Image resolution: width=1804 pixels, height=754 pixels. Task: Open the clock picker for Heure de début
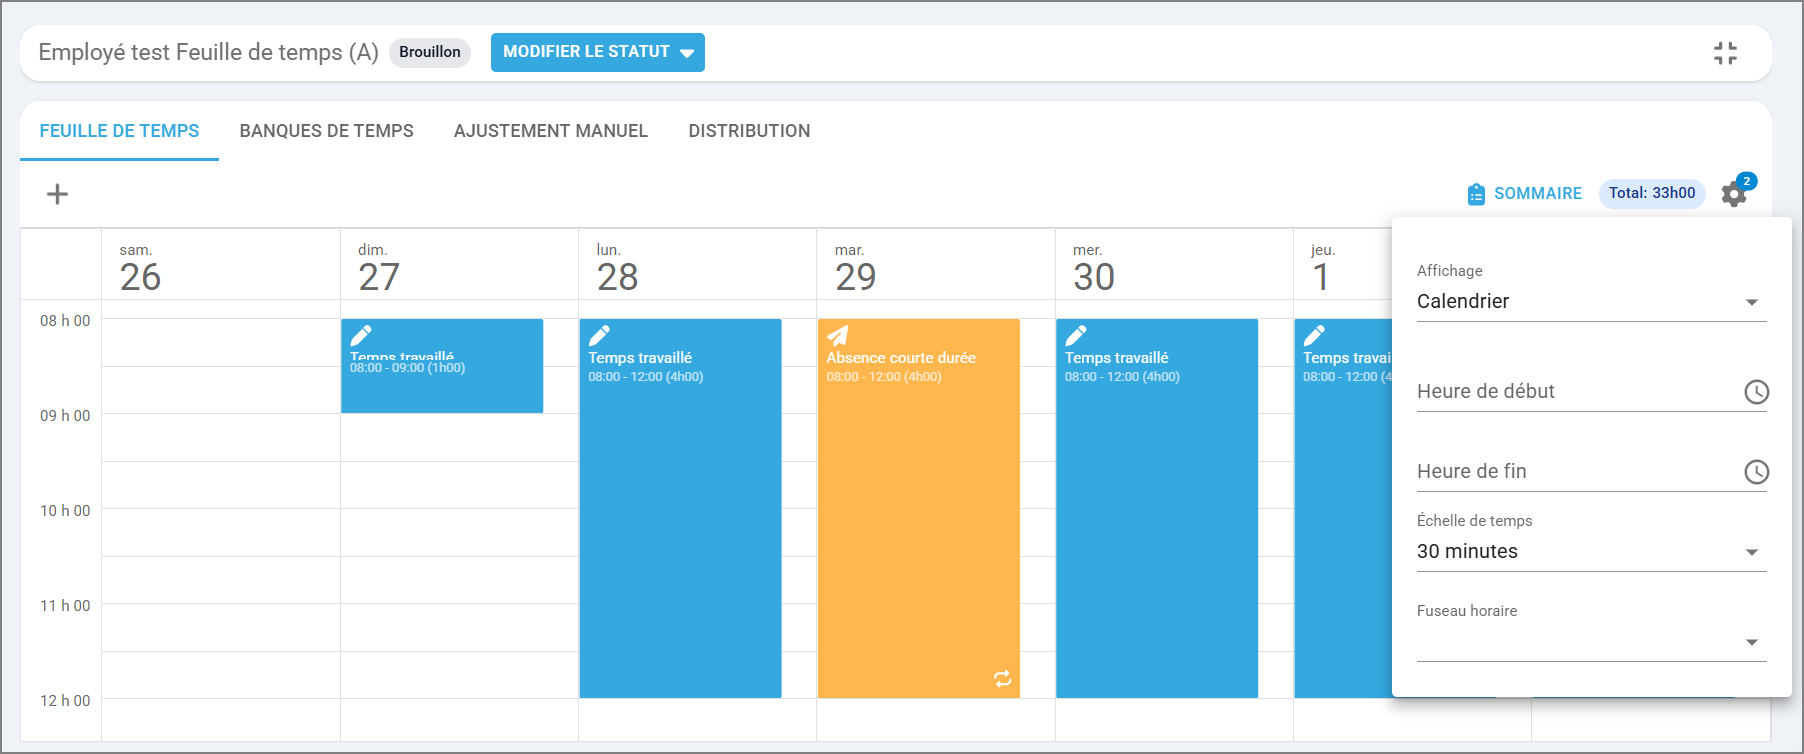click(1756, 392)
